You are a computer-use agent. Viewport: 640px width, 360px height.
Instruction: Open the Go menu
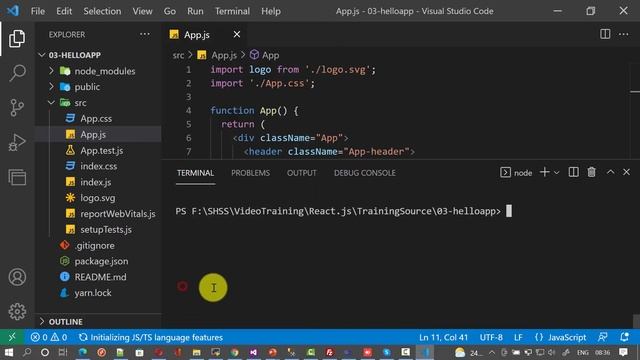point(170,11)
